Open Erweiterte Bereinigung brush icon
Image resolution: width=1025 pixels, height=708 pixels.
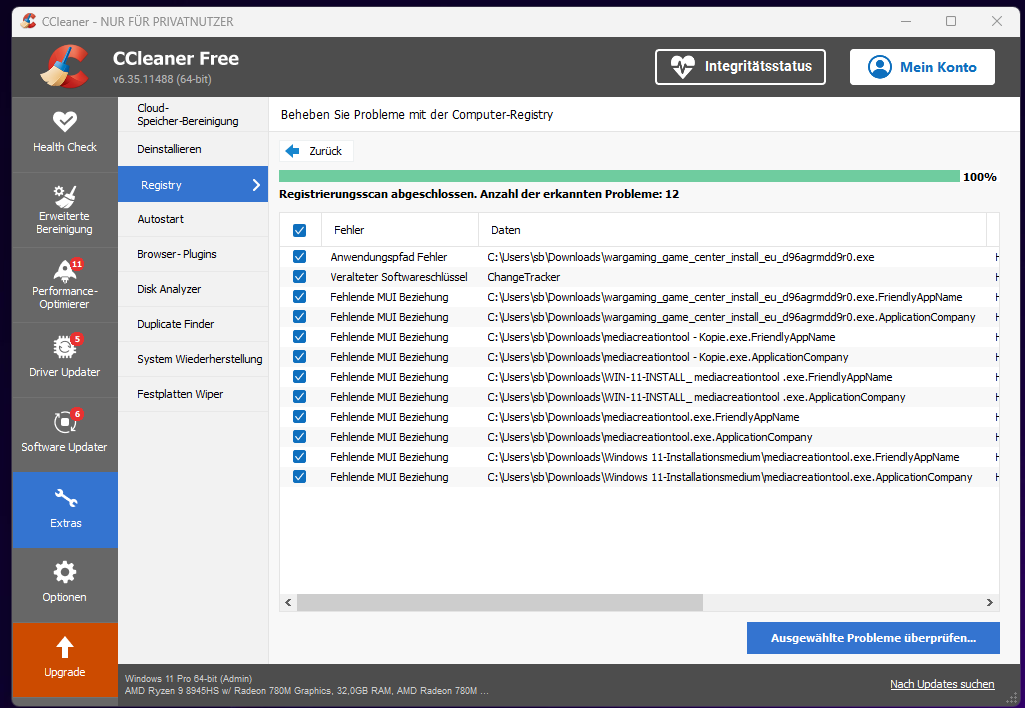65,195
